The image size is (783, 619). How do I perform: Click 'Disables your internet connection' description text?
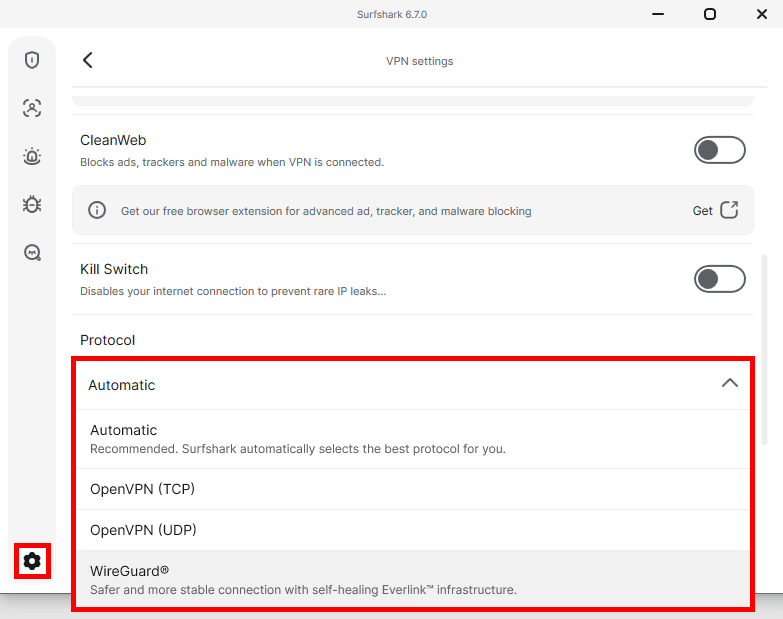point(233,291)
